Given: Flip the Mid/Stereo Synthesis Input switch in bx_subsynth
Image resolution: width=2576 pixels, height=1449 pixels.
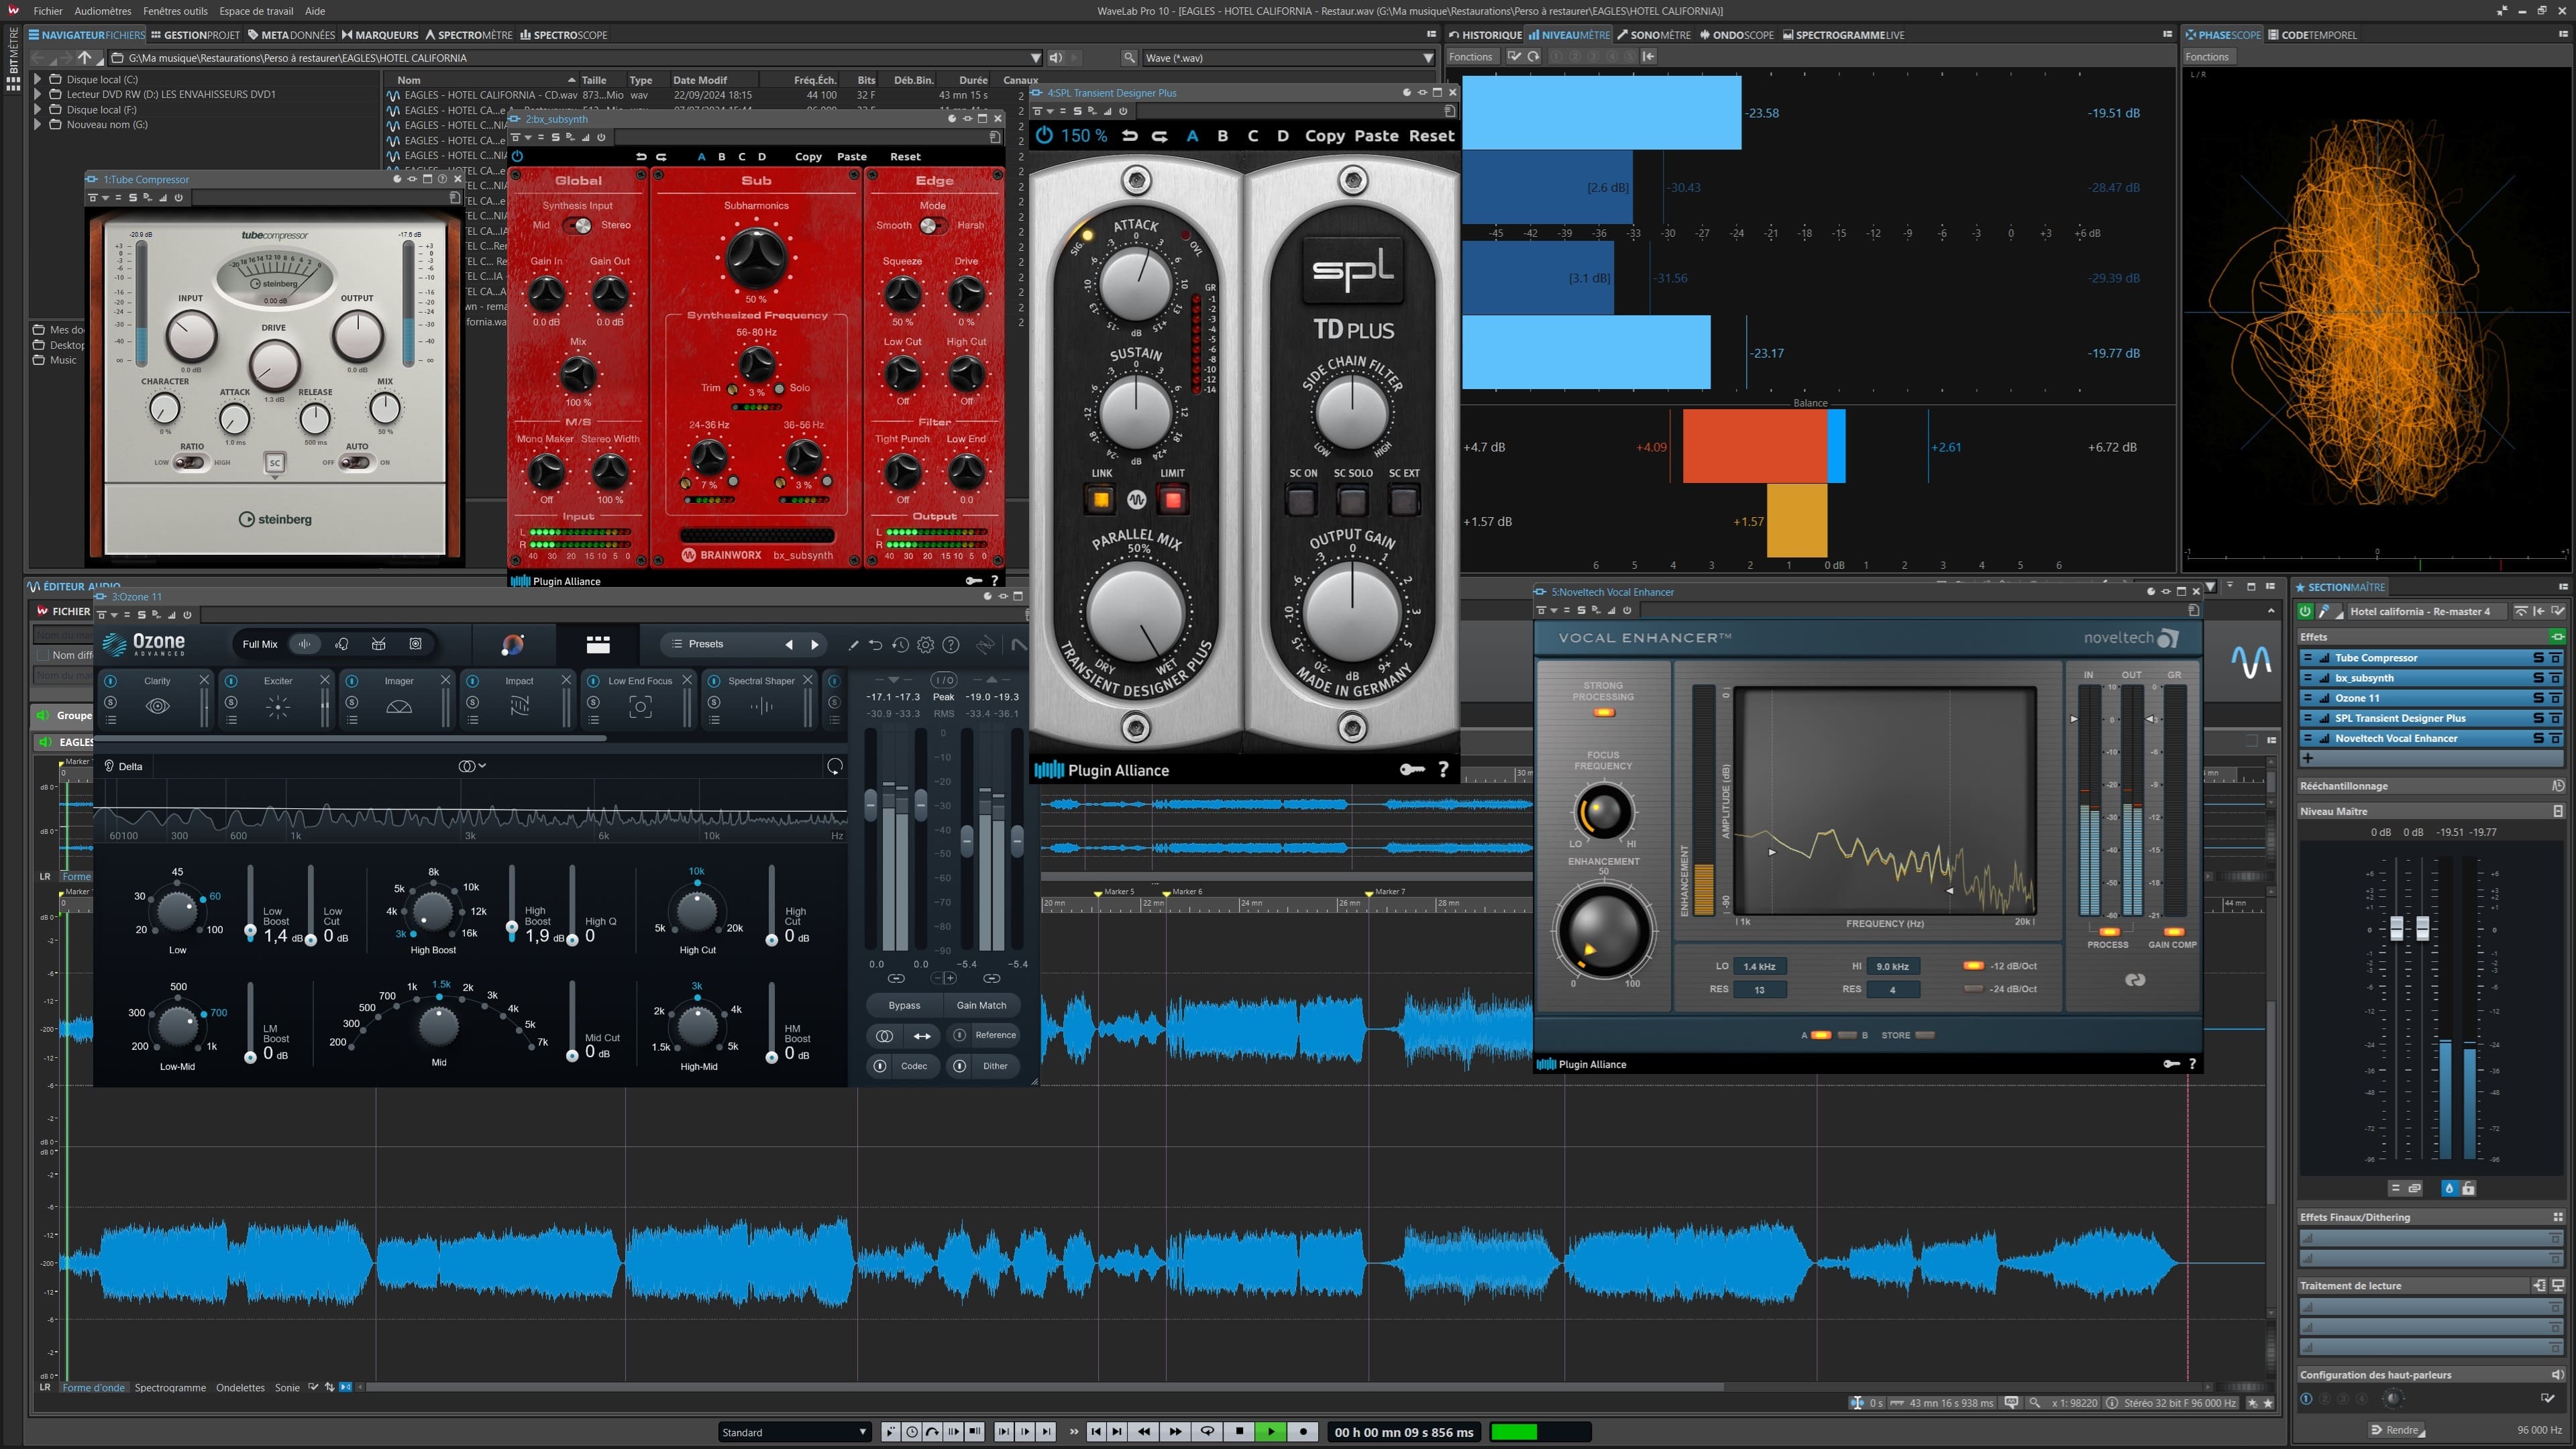Looking at the screenshot, I should pos(578,225).
